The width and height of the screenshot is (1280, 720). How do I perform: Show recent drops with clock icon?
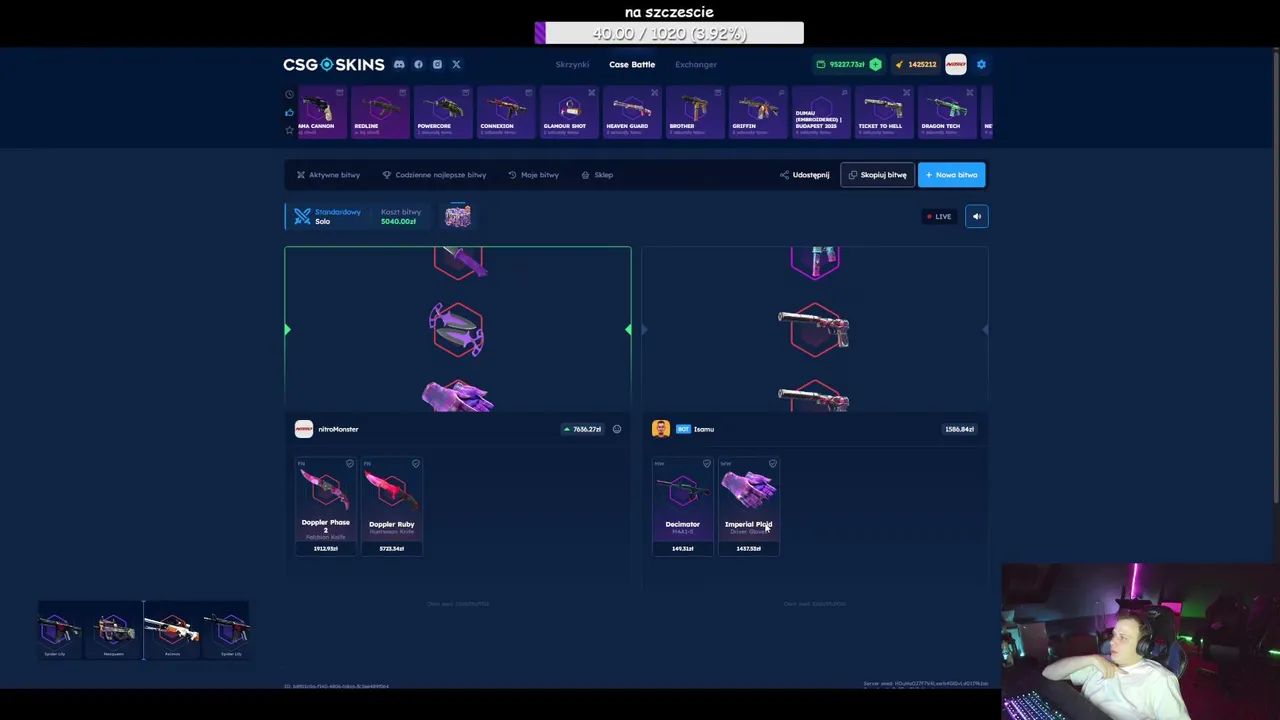[x=289, y=94]
